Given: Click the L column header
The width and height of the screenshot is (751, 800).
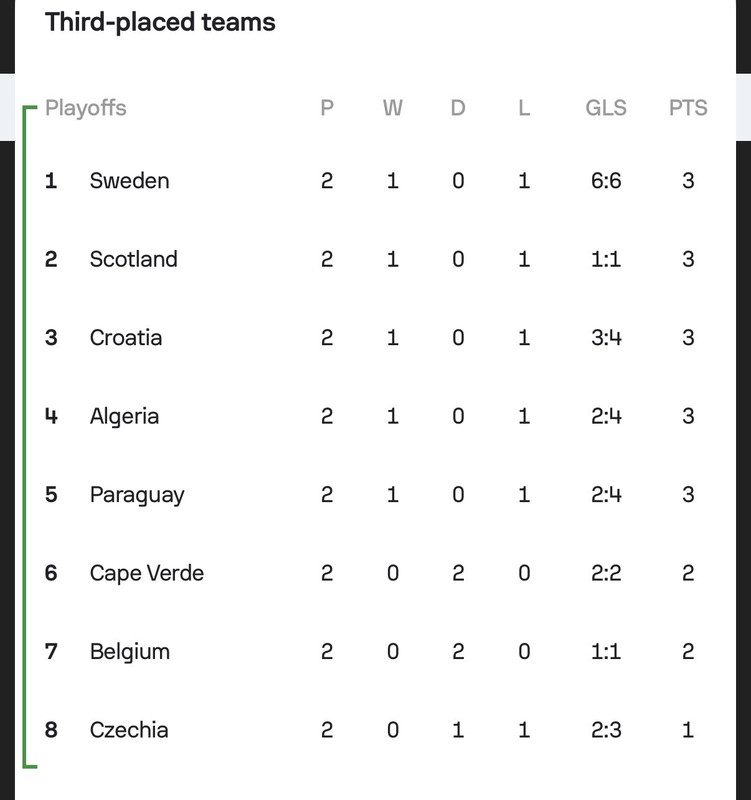Looking at the screenshot, I should click(x=524, y=108).
